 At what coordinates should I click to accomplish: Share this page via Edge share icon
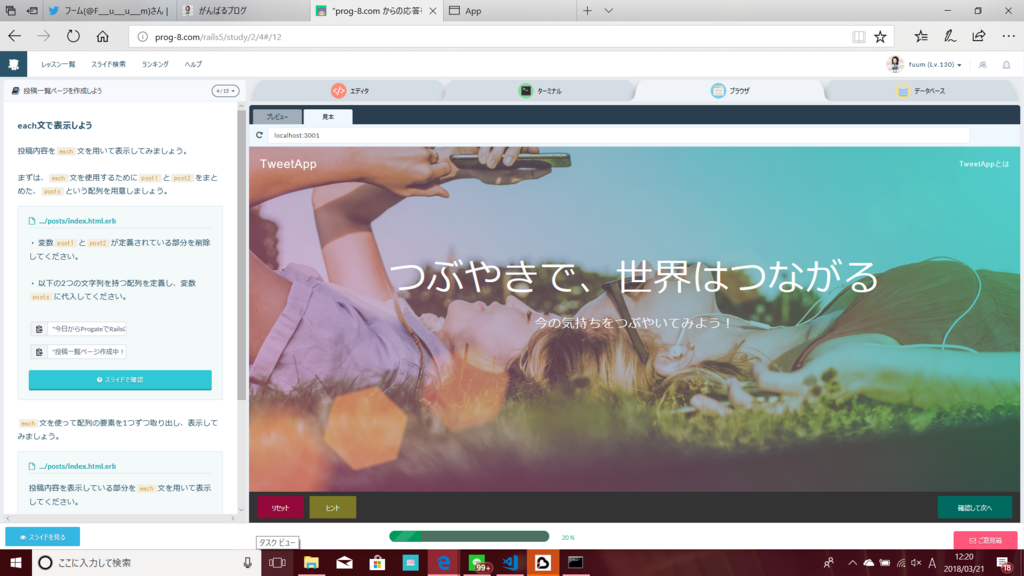pyautogui.click(x=978, y=37)
